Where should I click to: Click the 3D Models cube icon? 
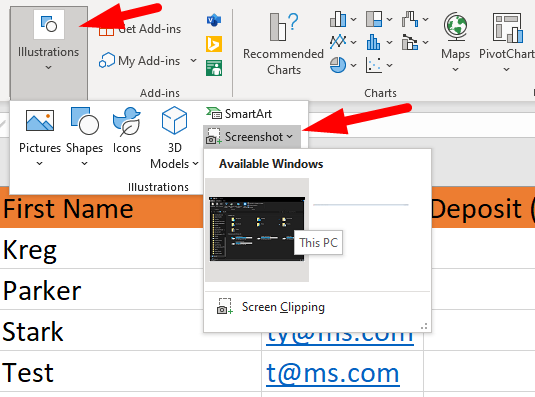pyautogui.click(x=174, y=120)
